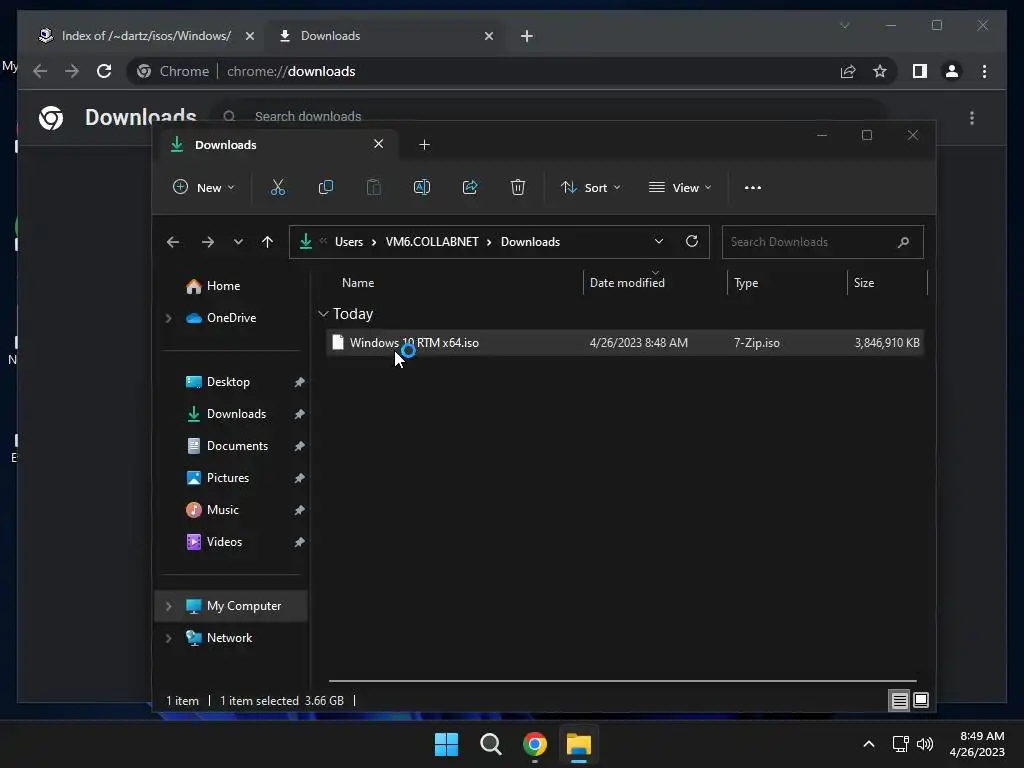This screenshot has height=768, width=1024.
Task: Select Windows 10 RTM x64.iso file
Action: point(625,343)
